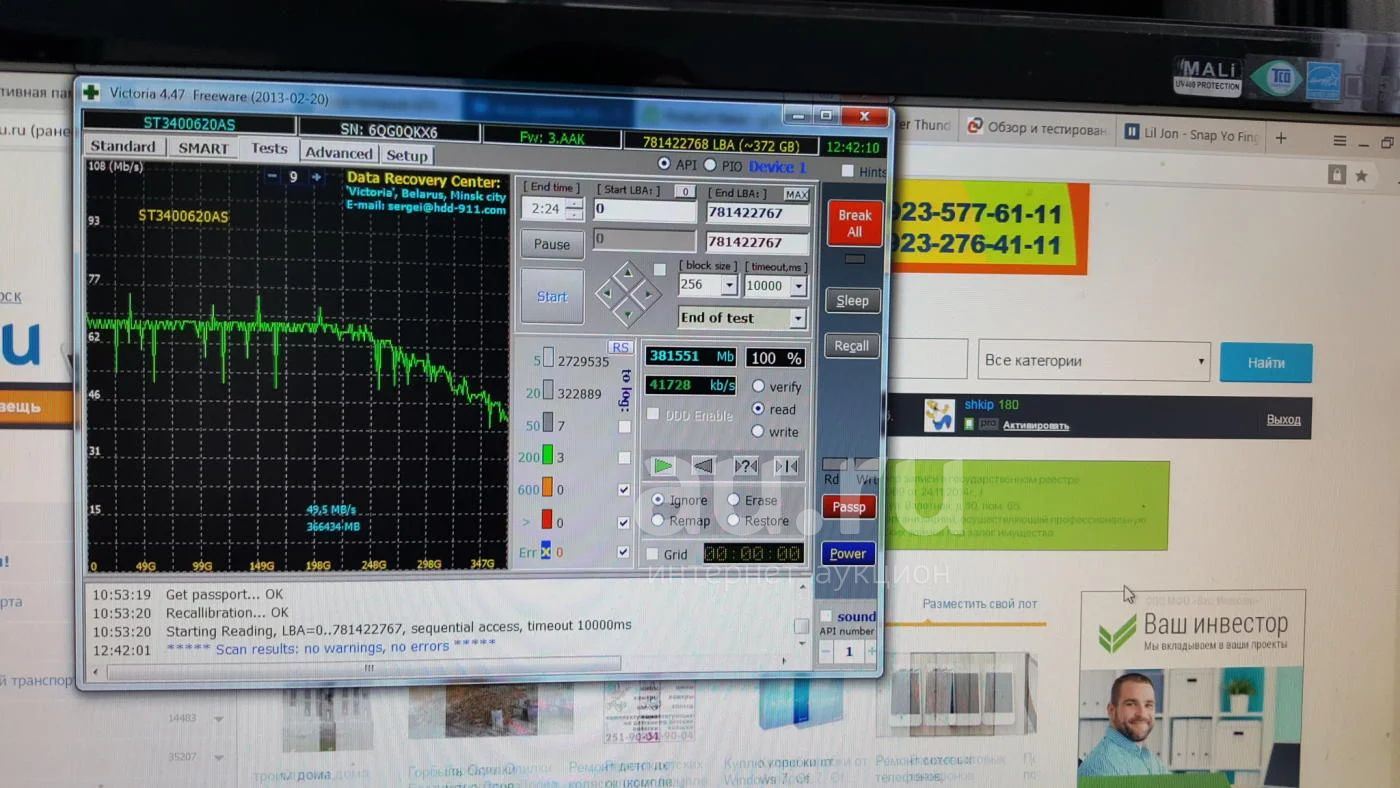Bookmark the page with the star icon
Screen dimensions: 1400x788
pyautogui.click(x=1361, y=176)
